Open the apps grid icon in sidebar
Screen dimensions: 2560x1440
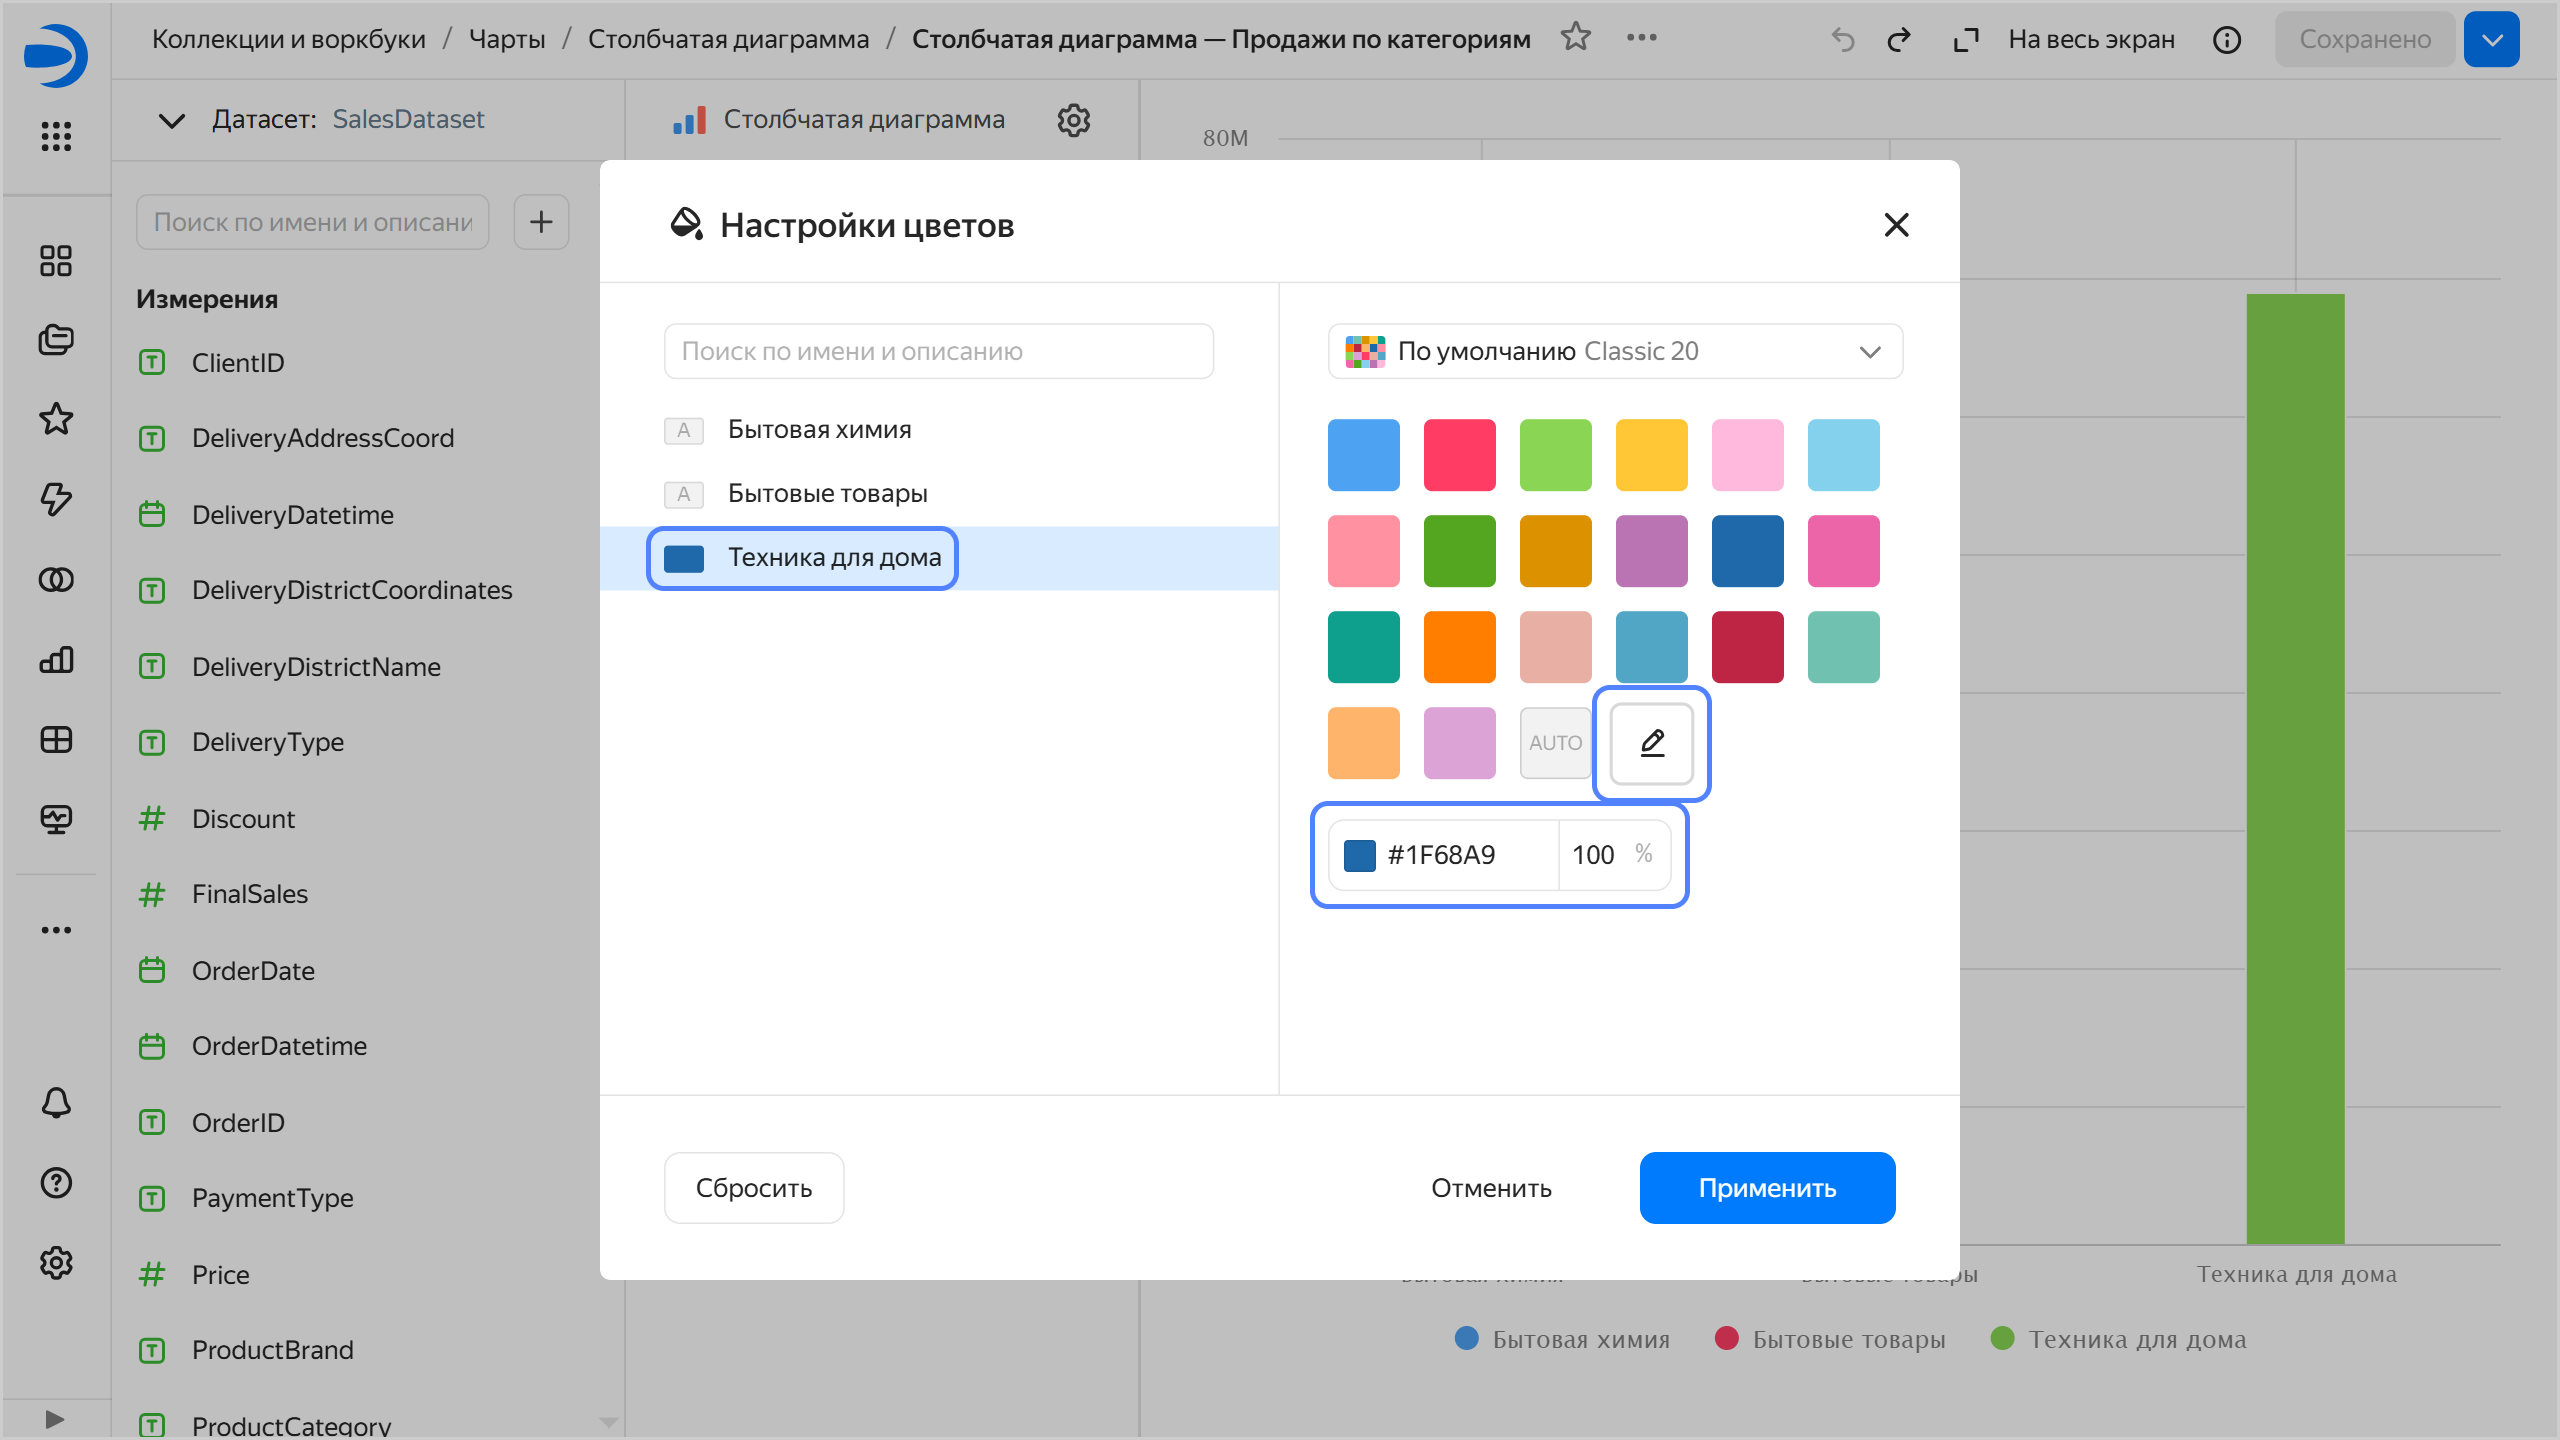pos(56,136)
